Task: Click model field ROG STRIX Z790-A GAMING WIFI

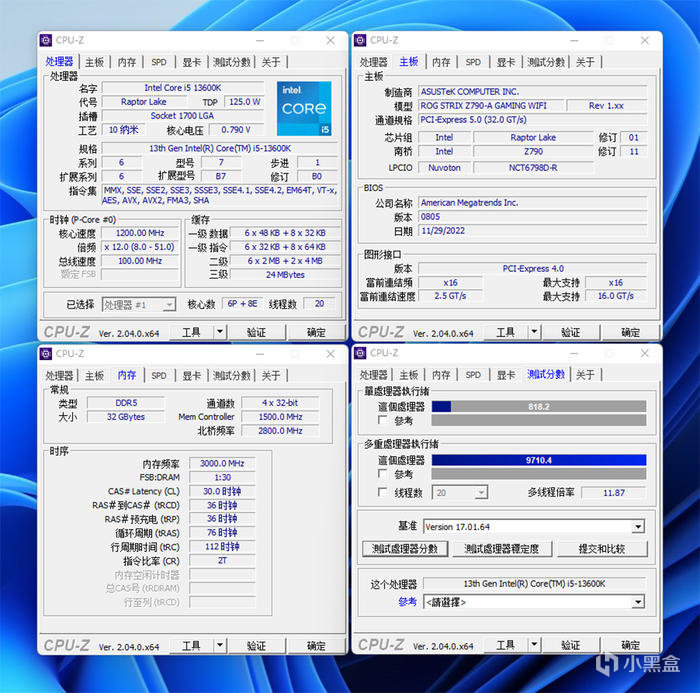Action: pos(490,106)
